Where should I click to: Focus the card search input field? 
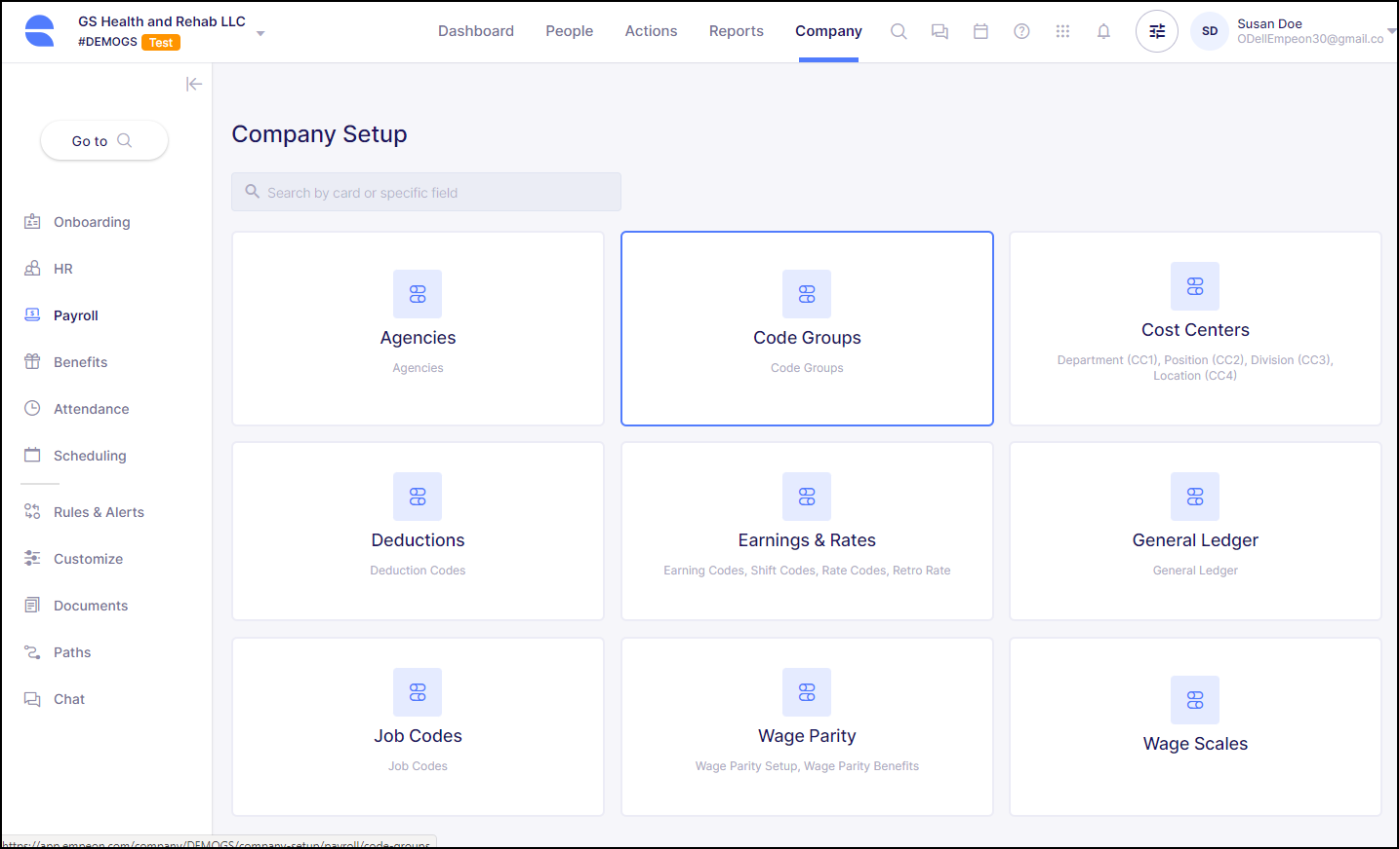point(426,192)
